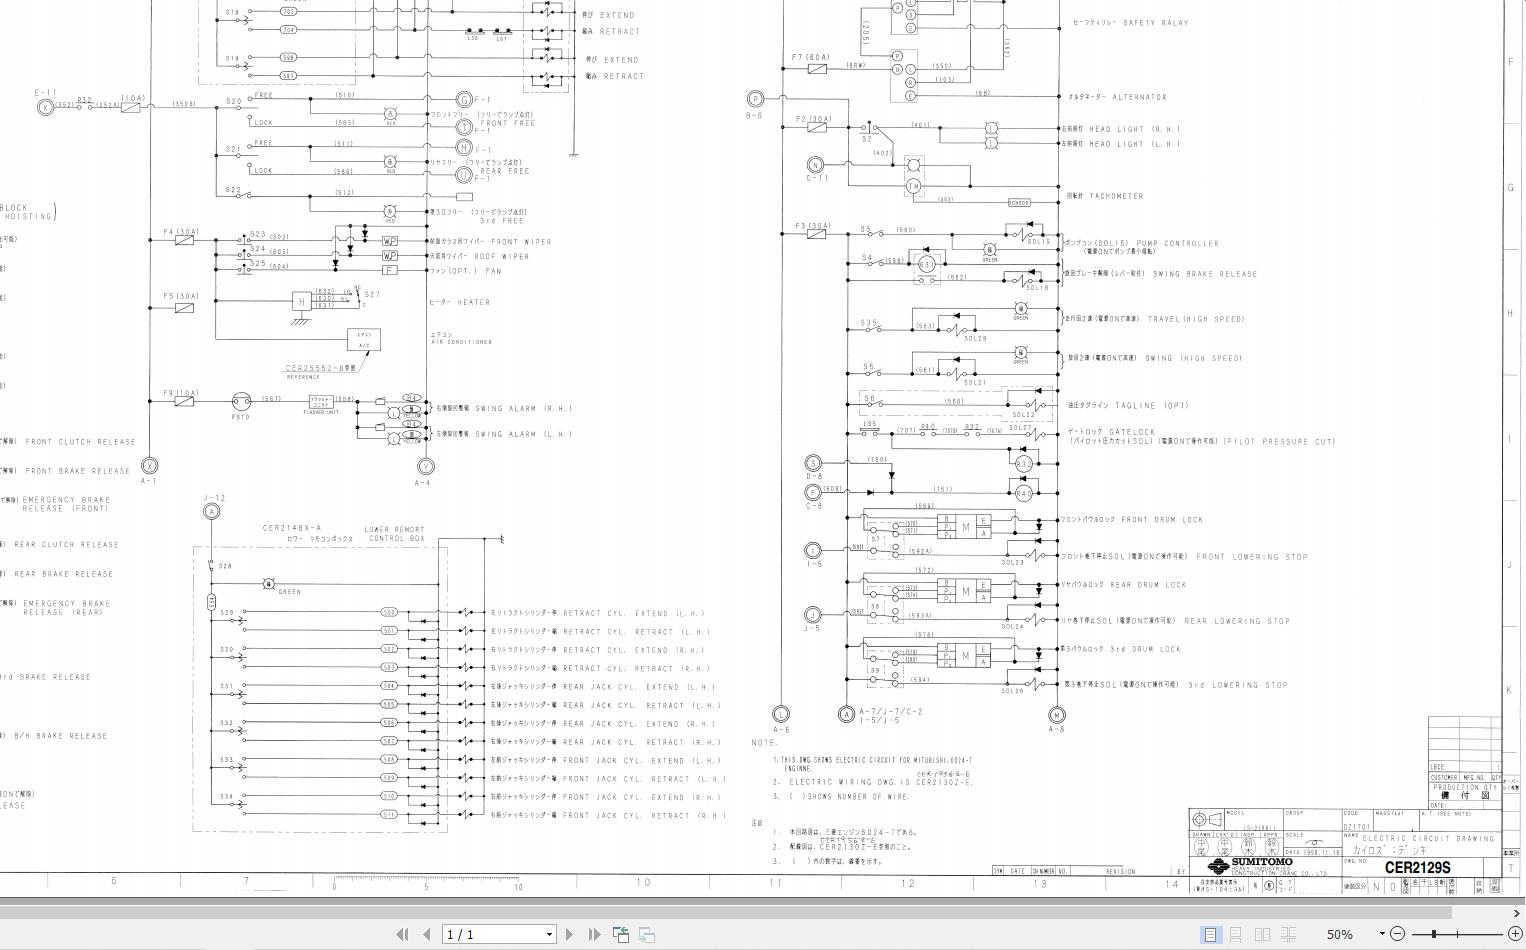Click the horizontal scrollbar right arrow
This screenshot has height=950, width=1526.
[1517, 913]
